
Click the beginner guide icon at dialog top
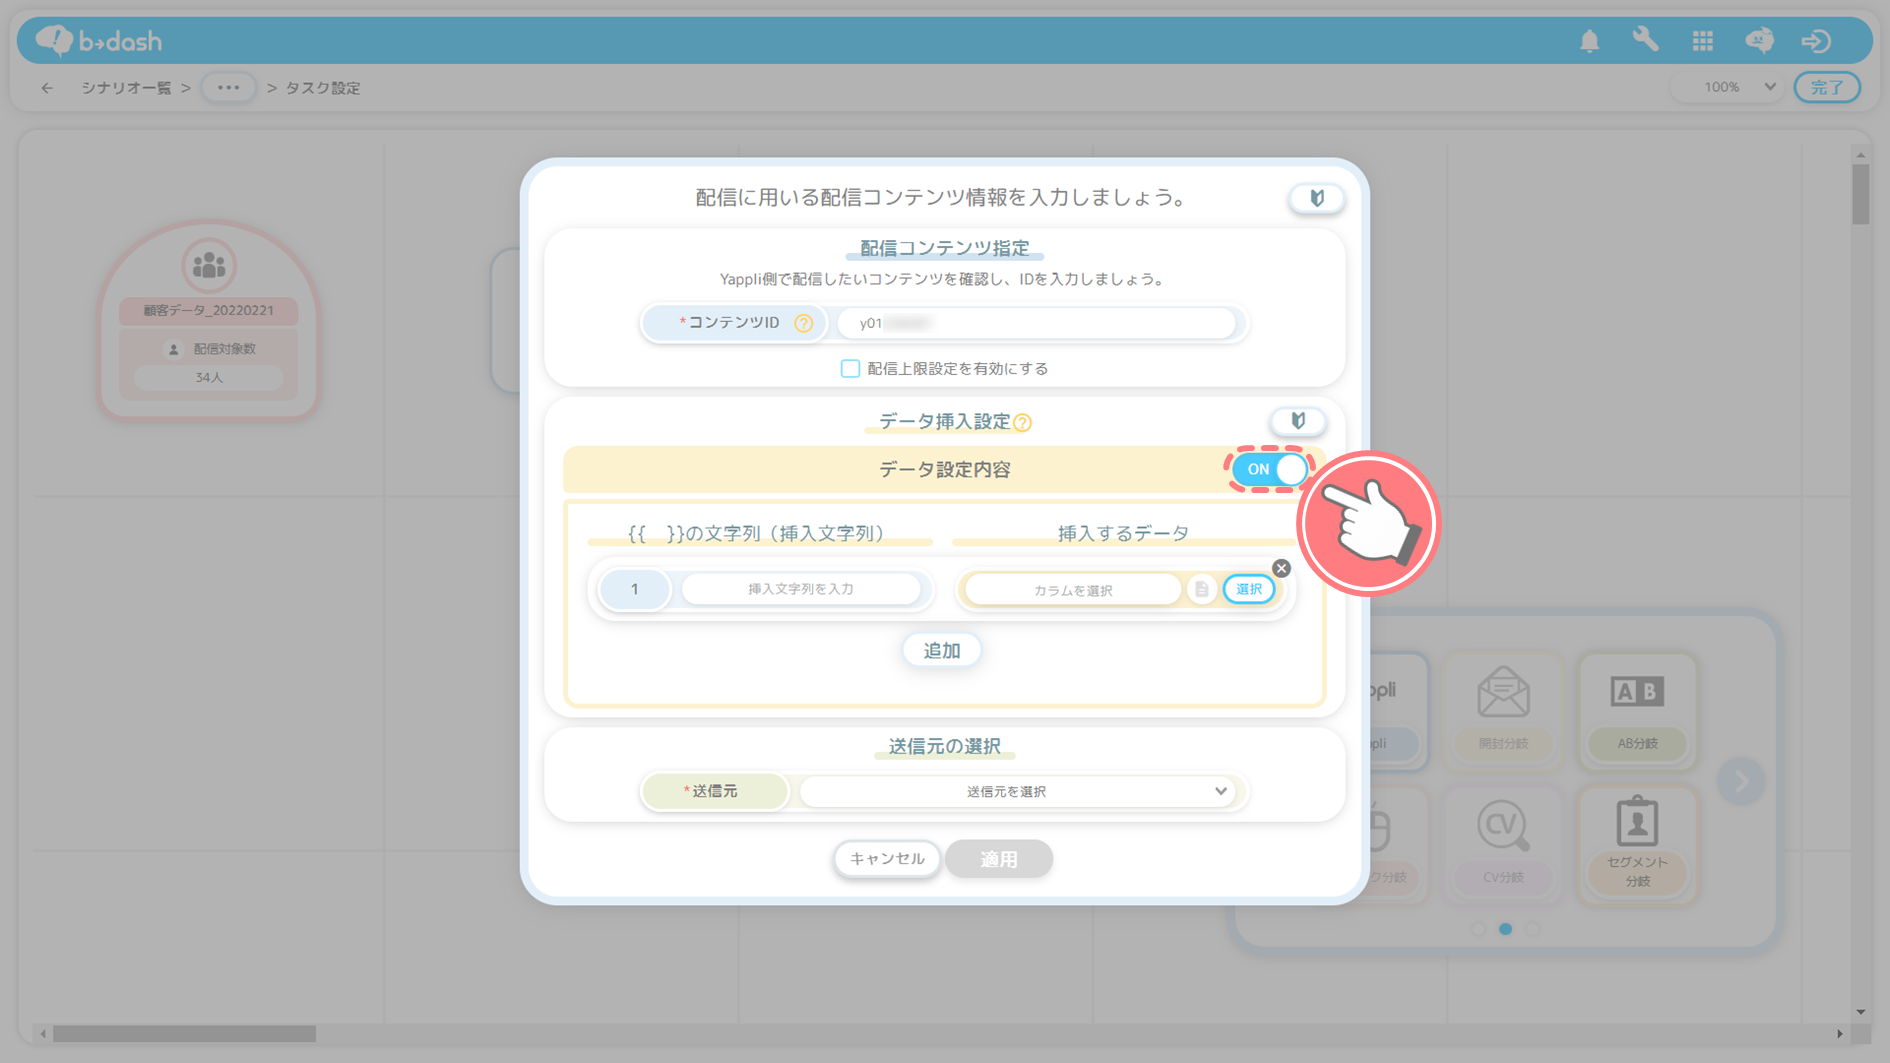(1316, 198)
